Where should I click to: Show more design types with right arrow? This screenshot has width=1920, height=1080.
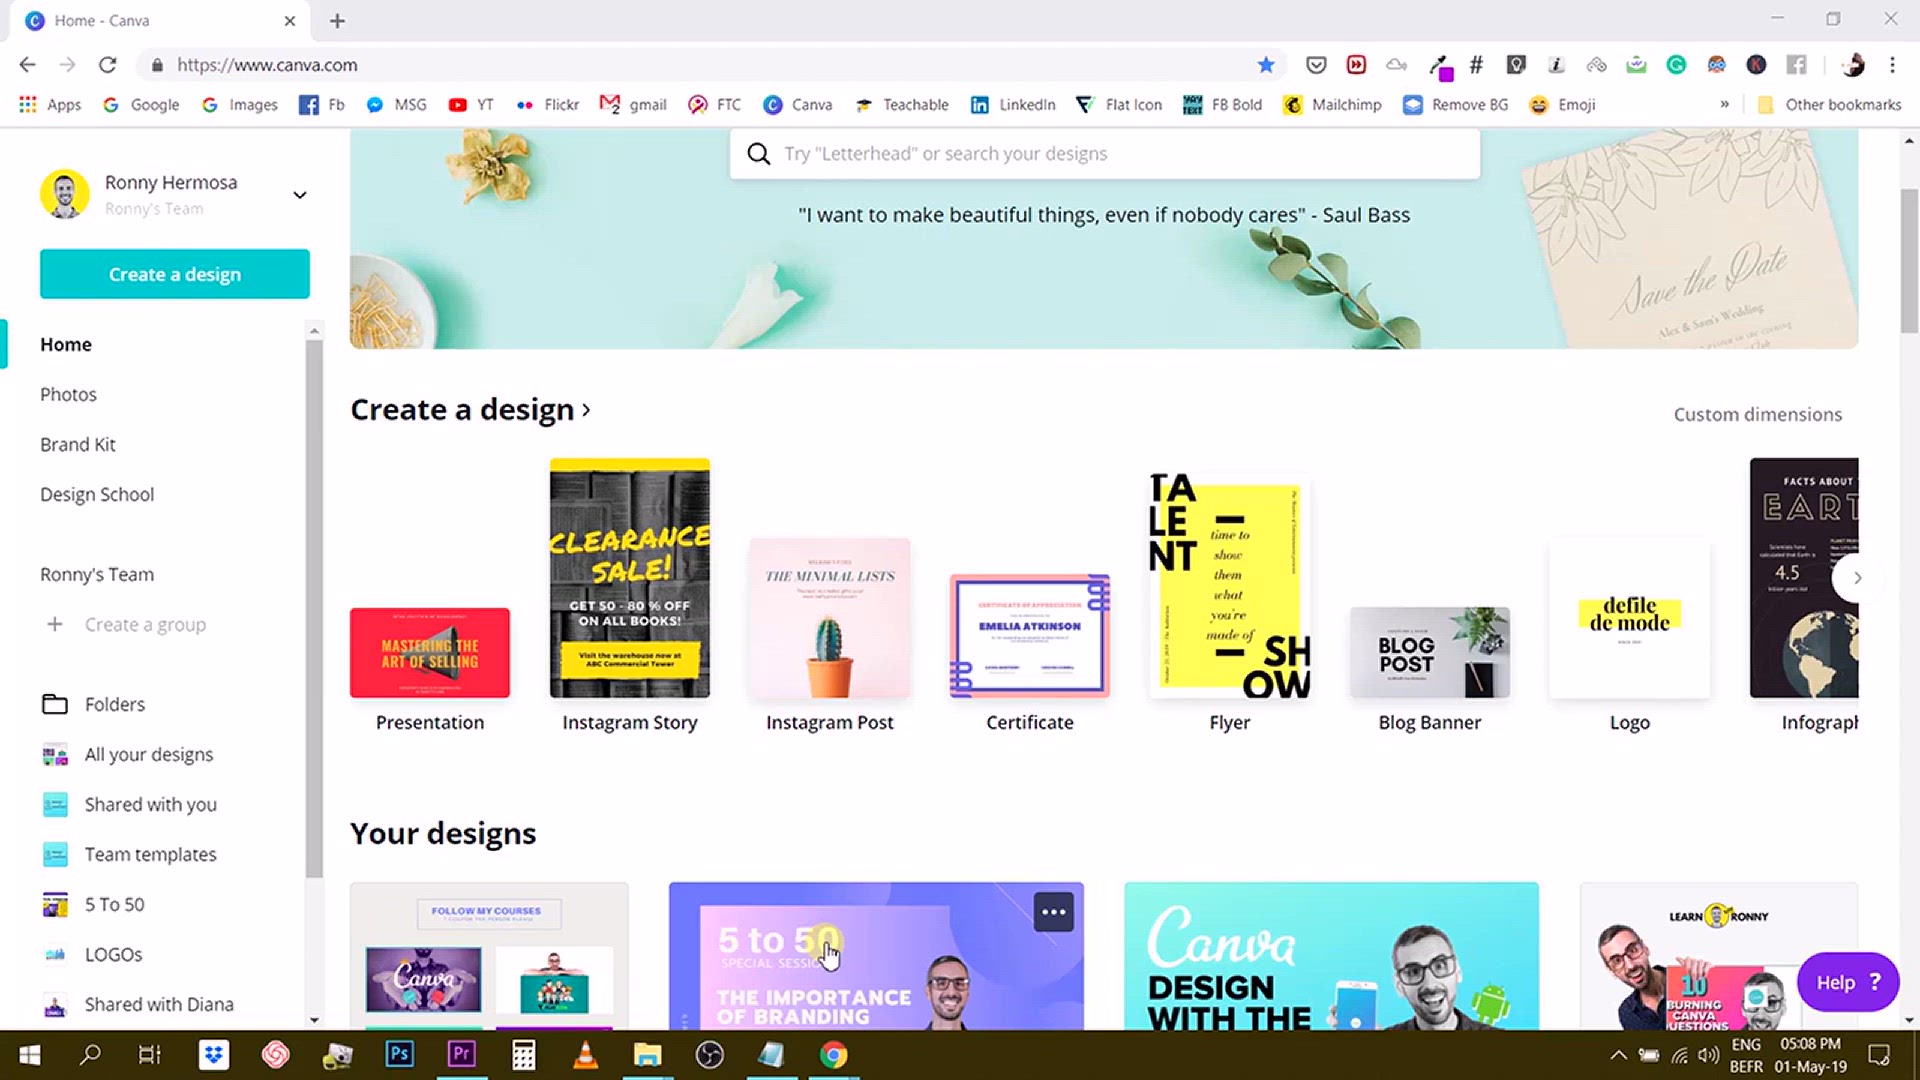(1857, 578)
